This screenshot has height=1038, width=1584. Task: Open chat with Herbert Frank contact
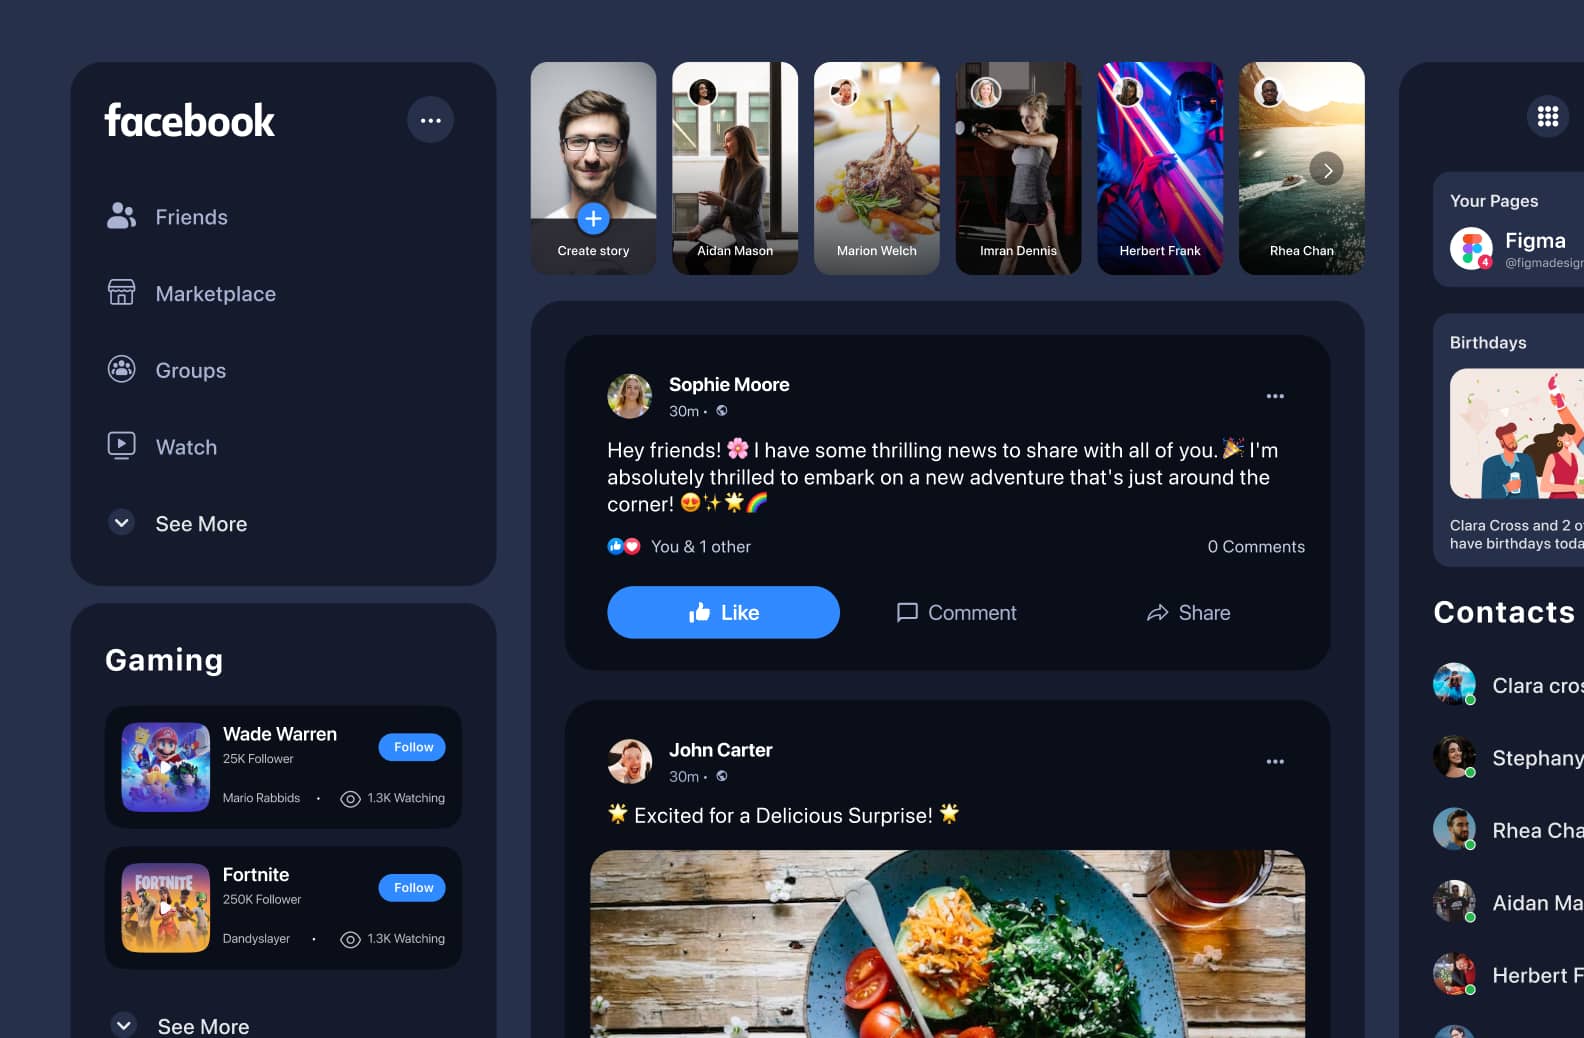pyautogui.click(x=1508, y=975)
